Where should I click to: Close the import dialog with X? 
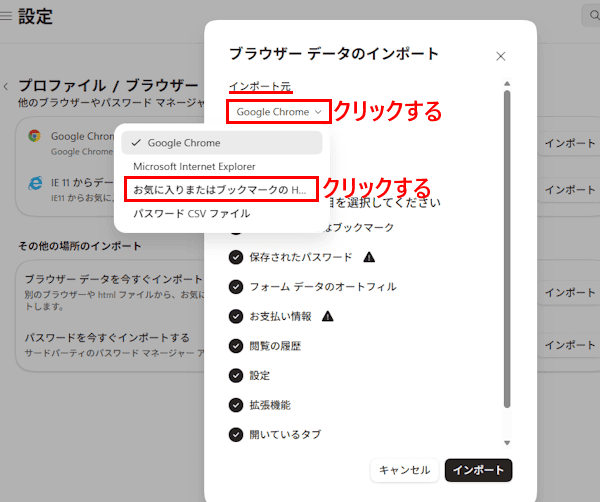tap(501, 57)
